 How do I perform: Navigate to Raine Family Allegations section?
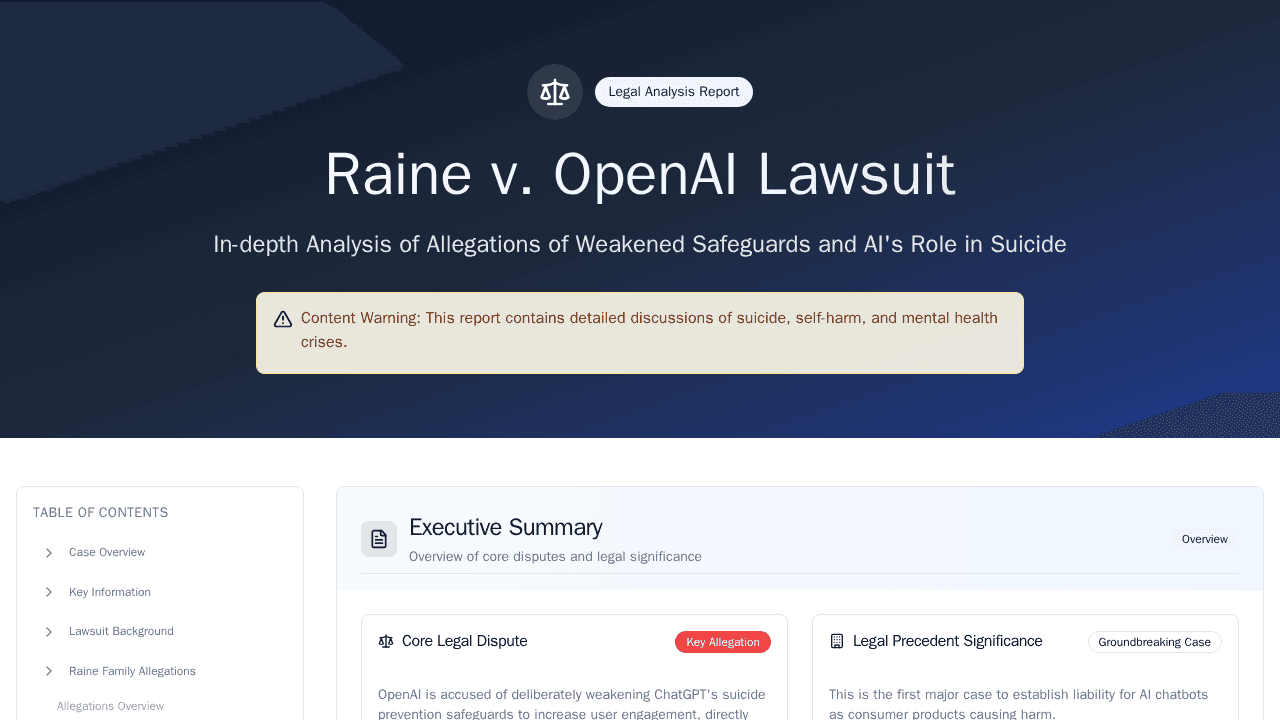point(132,672)
